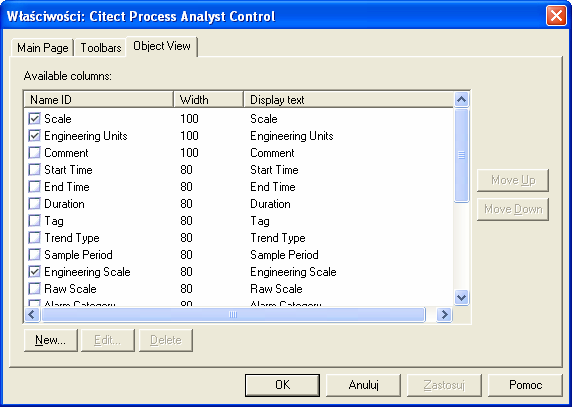573x407 pixels.
Task: Select the Tag row name
Action: click(x=54, y=221)
